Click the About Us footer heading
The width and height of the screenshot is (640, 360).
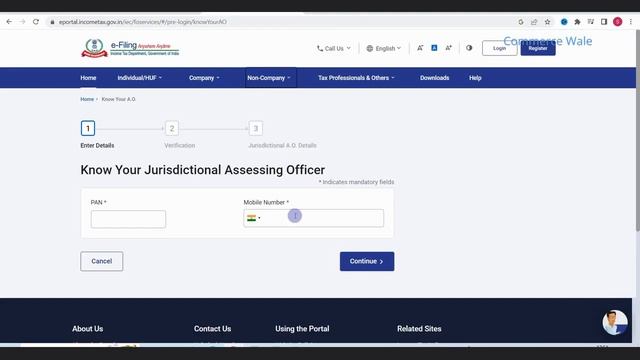[87, 329]
